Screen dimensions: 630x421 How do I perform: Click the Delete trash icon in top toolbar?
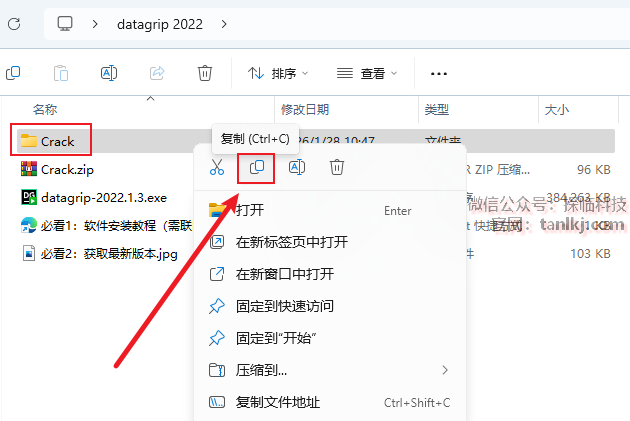205,73
